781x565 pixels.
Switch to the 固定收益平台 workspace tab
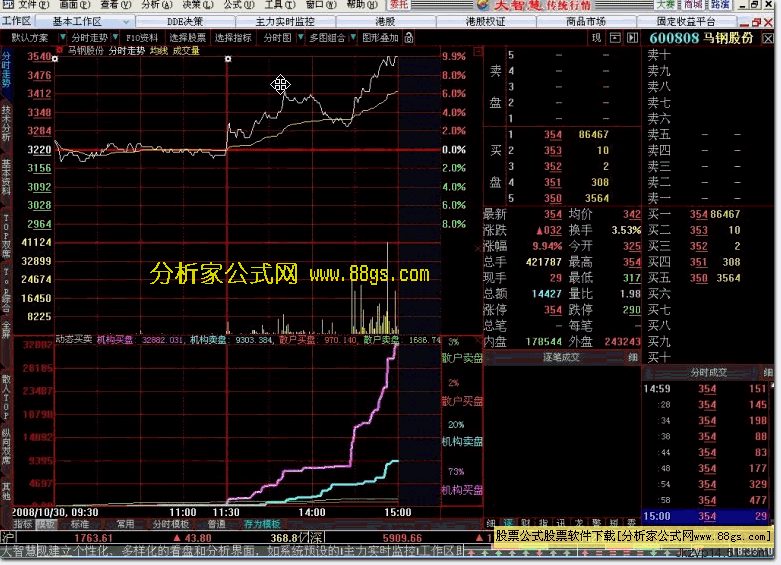click(685, 22)
